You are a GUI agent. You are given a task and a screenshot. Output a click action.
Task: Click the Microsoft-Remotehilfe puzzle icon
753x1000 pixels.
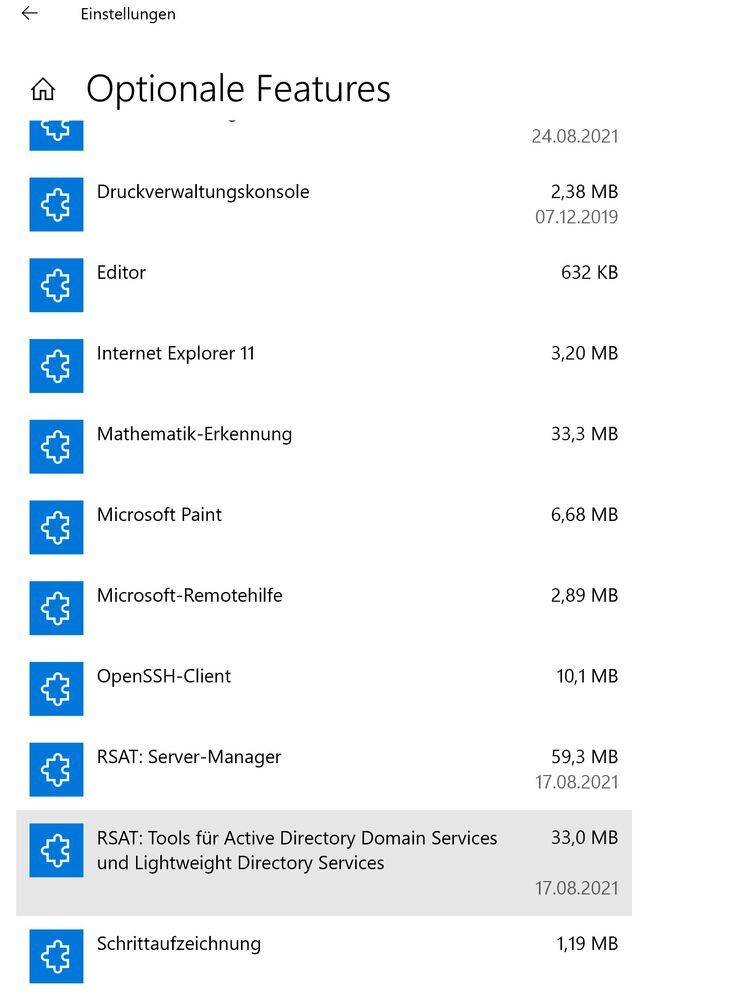56,608
